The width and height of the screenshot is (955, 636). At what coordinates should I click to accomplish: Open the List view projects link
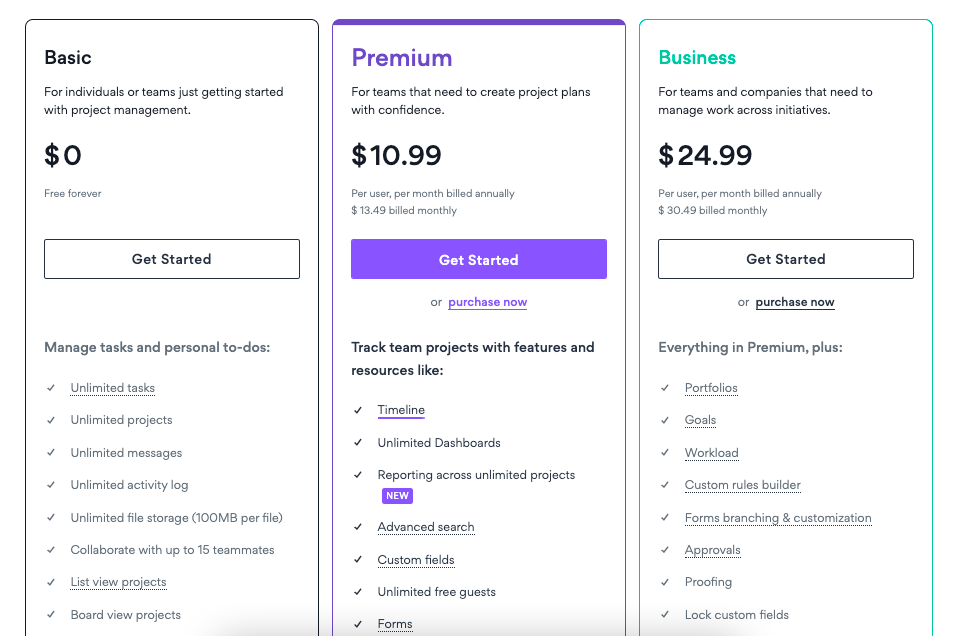(118, 582)
